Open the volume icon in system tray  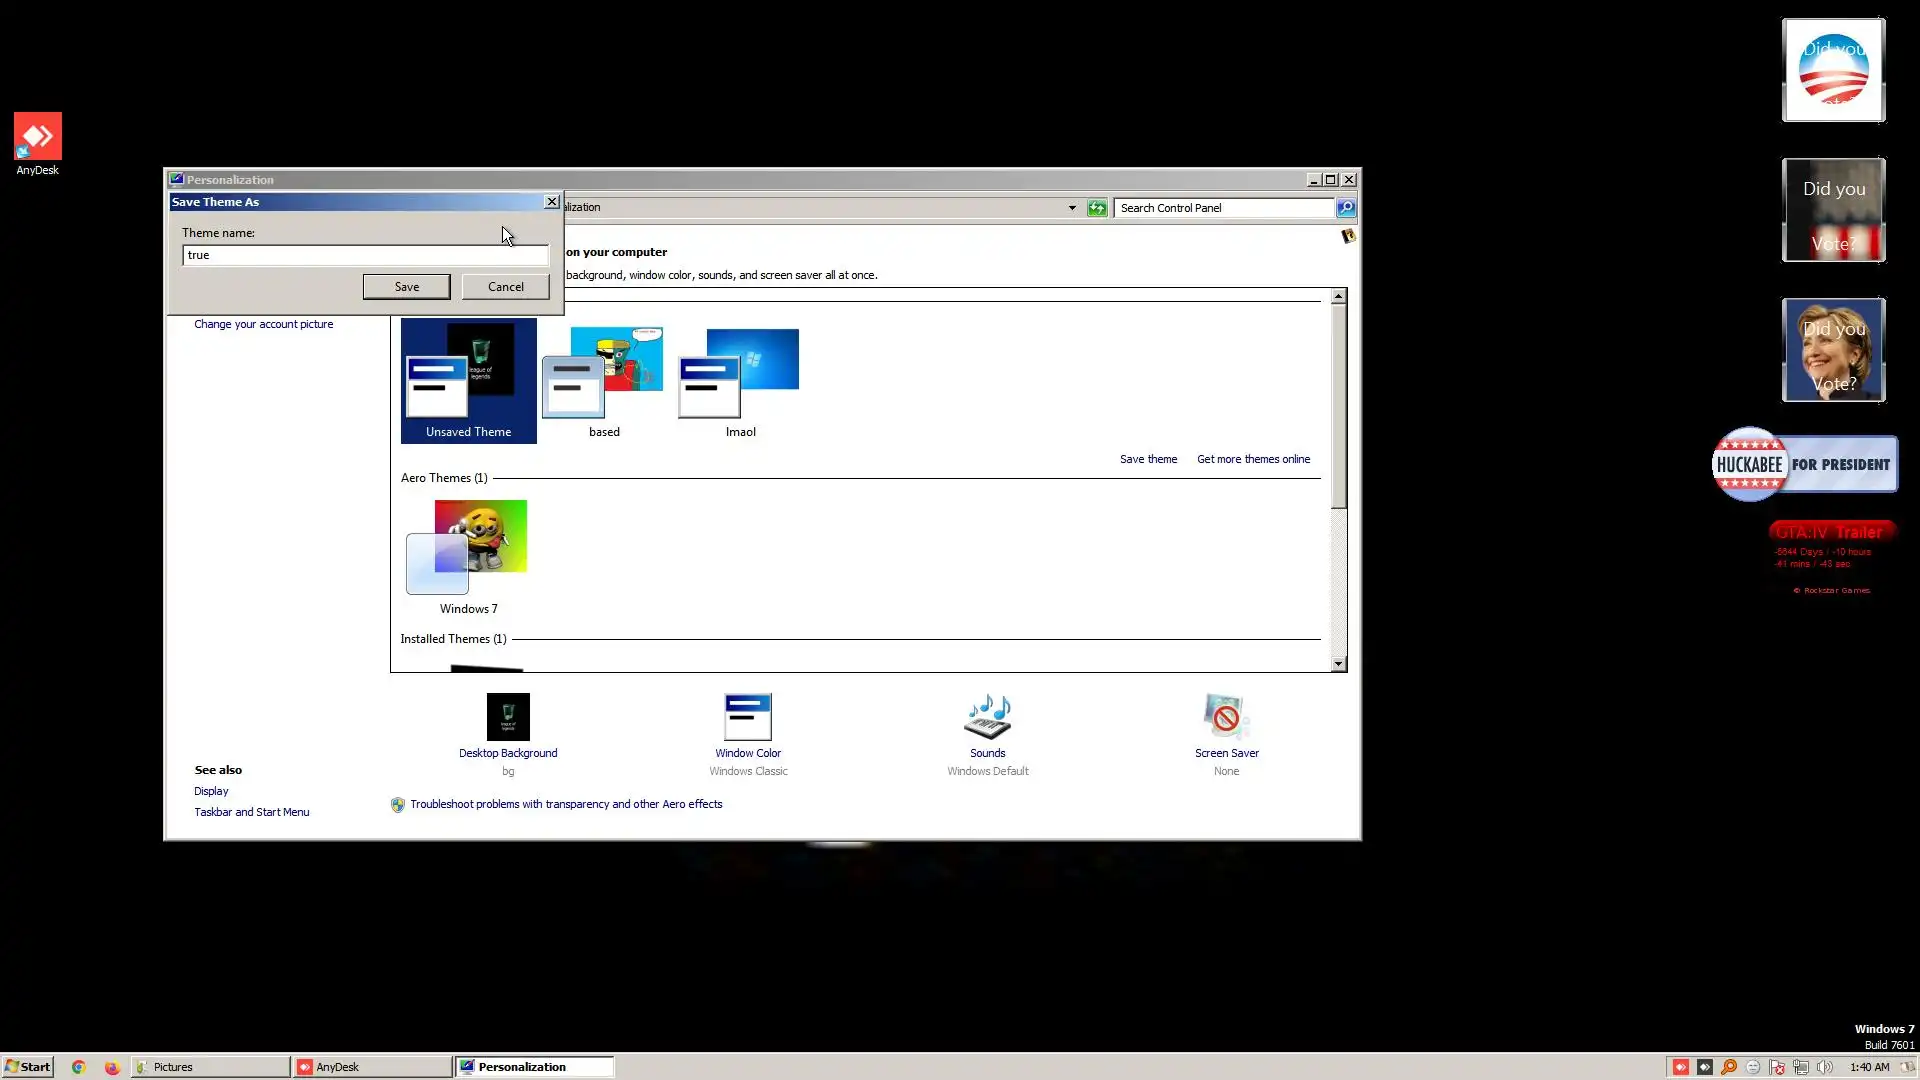1825,1067
